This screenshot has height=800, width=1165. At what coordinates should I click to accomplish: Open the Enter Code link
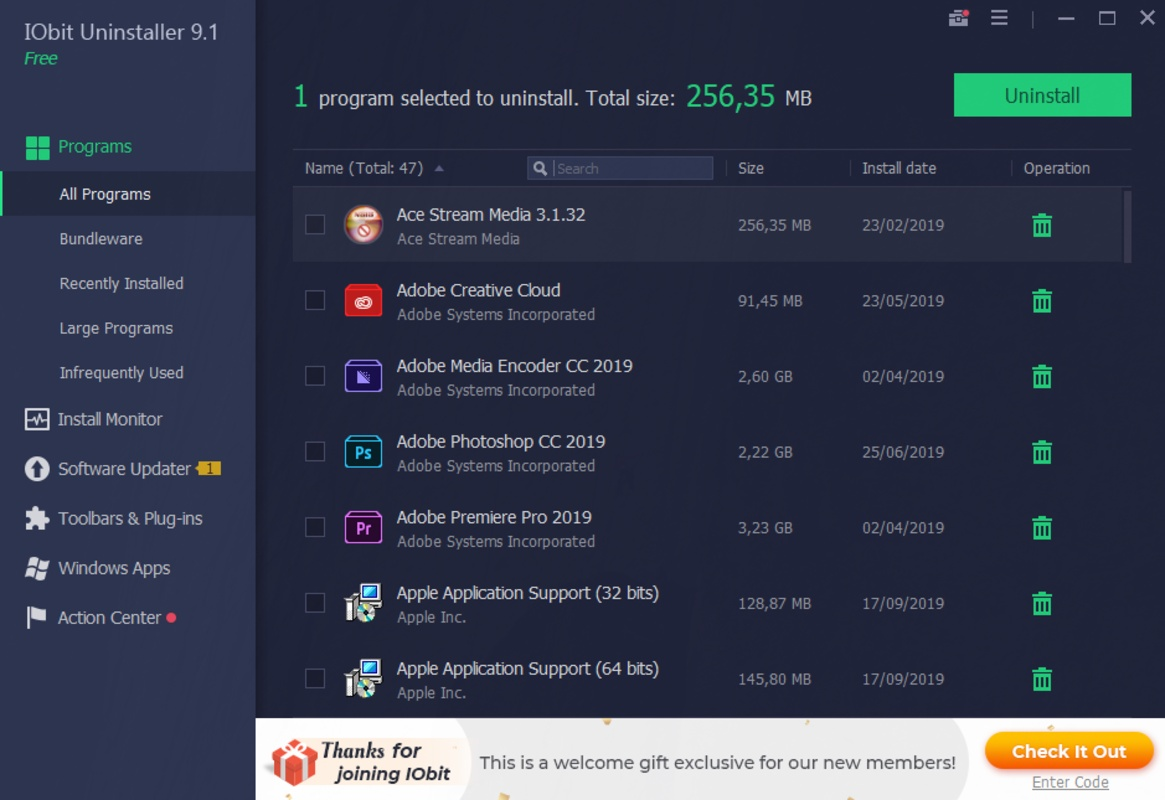click(x=1069, y=782)
